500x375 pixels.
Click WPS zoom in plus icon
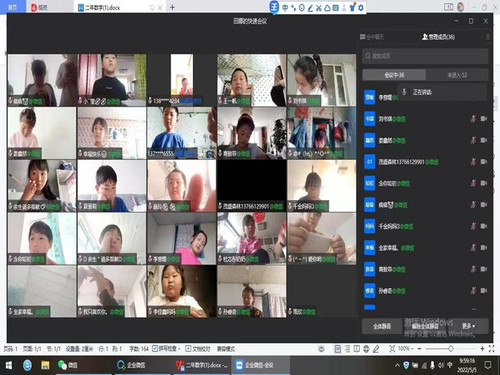point(482,349)
